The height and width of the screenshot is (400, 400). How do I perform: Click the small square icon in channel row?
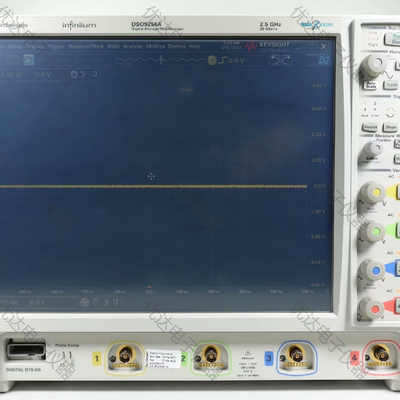point(95,74)
